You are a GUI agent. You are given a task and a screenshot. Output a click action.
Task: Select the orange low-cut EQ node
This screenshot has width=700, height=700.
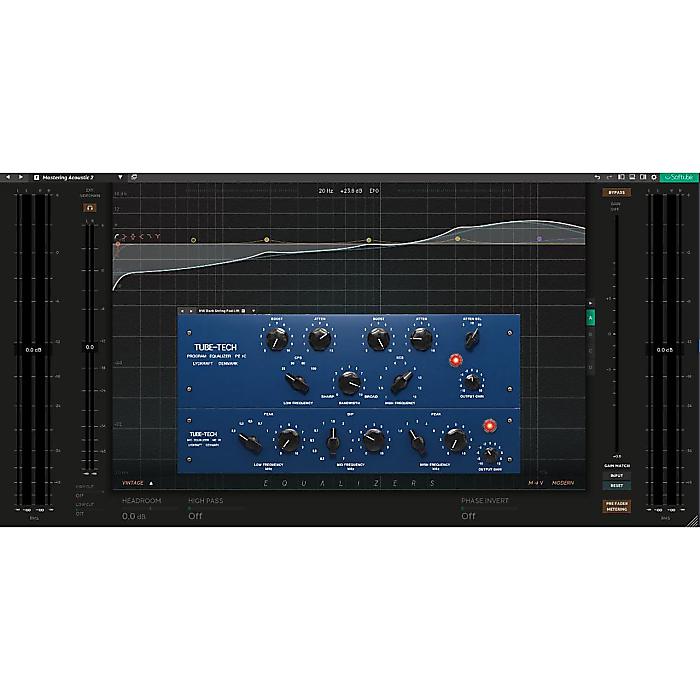click(118, 244)
